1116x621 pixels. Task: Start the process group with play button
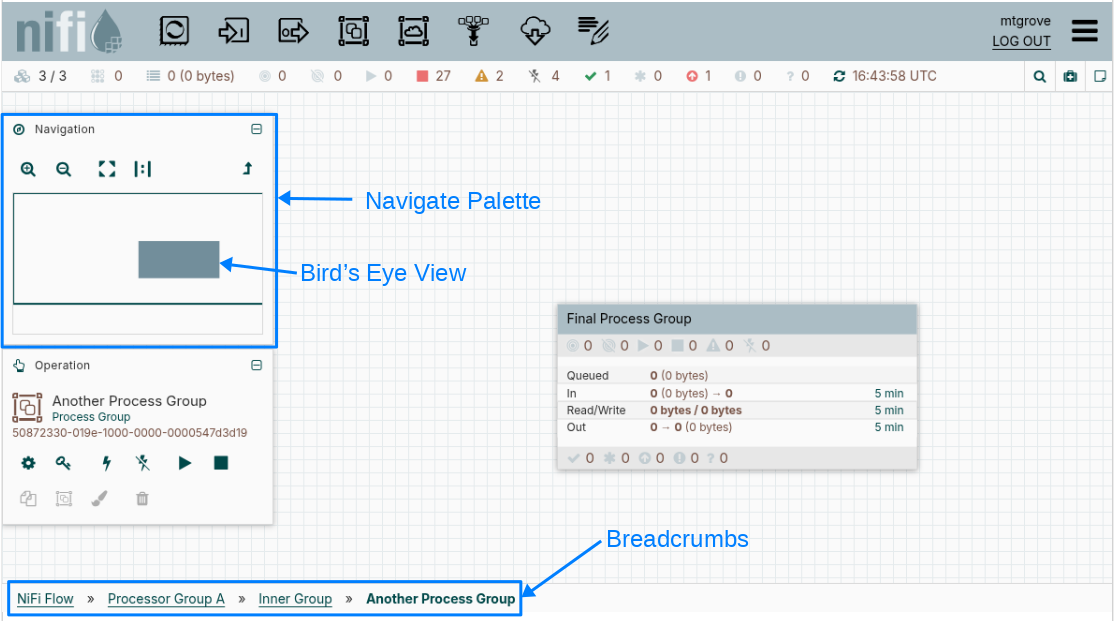click(184, 463)
